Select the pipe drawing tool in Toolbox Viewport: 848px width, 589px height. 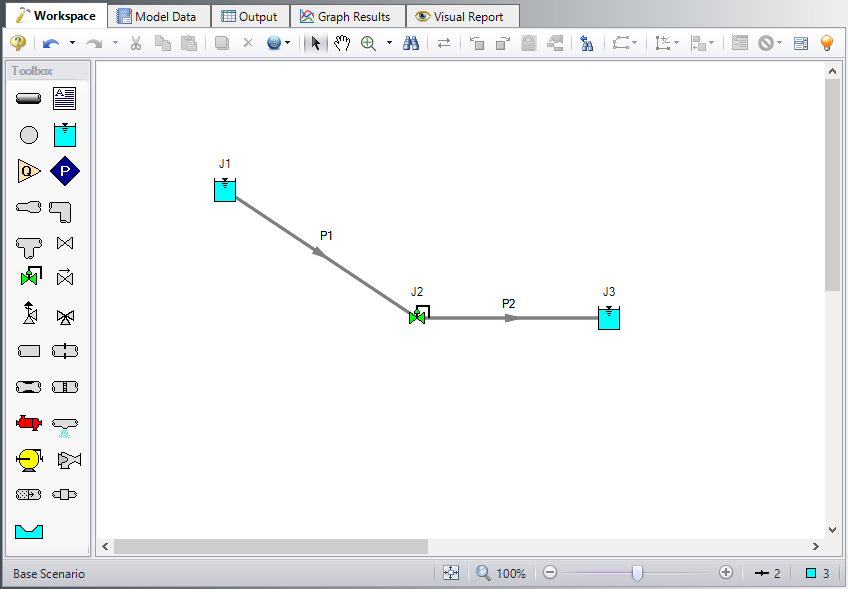coord(29,98)
